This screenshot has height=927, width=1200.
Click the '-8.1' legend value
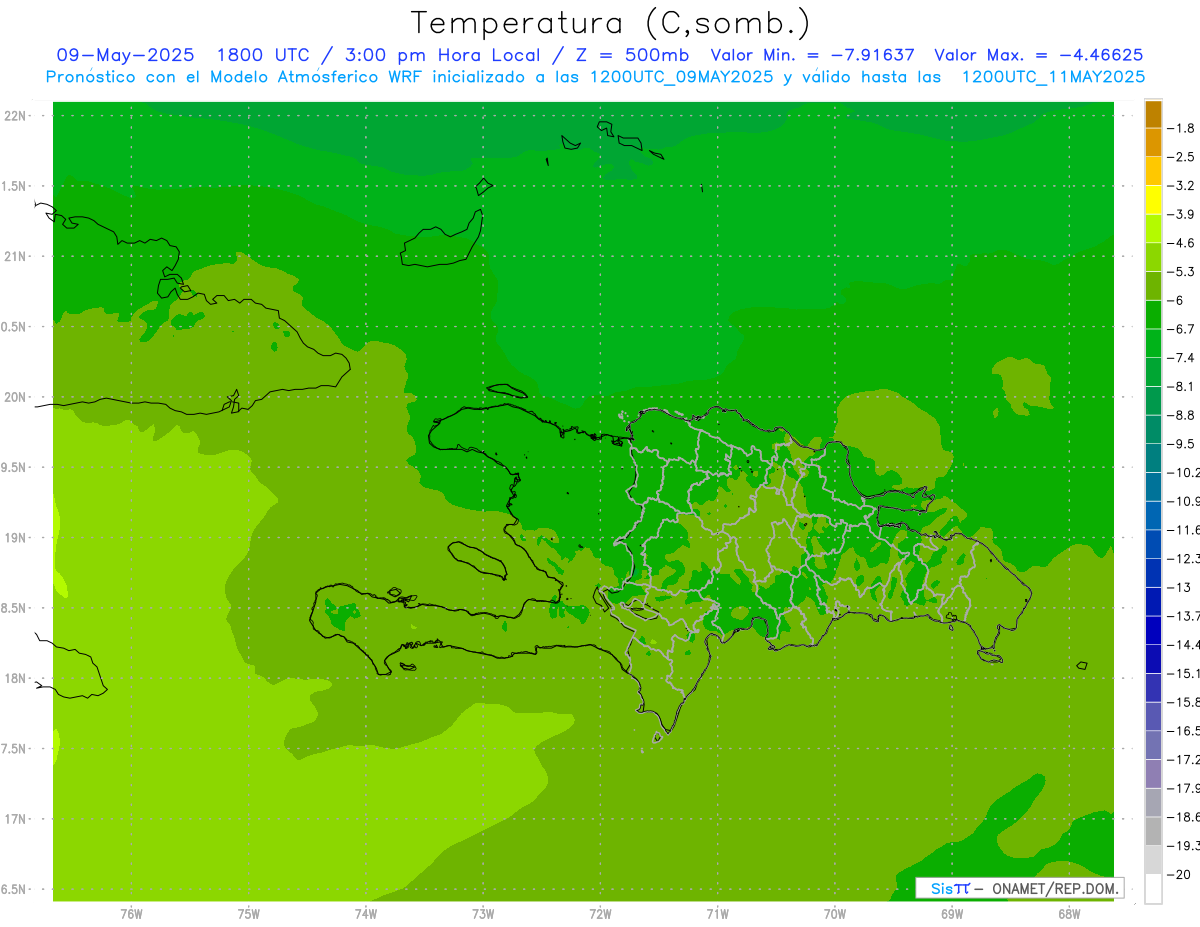1181,387
